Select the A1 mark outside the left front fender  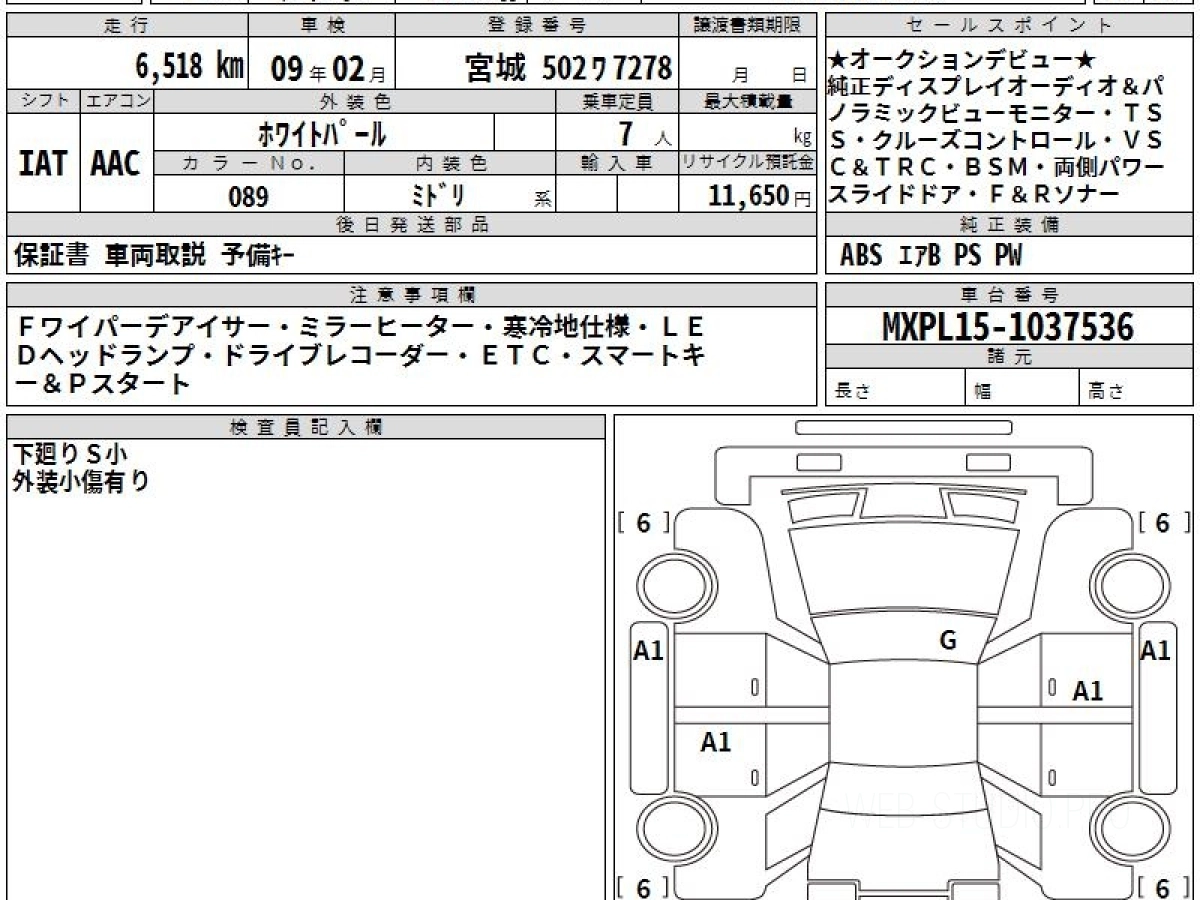click(649, 651)
